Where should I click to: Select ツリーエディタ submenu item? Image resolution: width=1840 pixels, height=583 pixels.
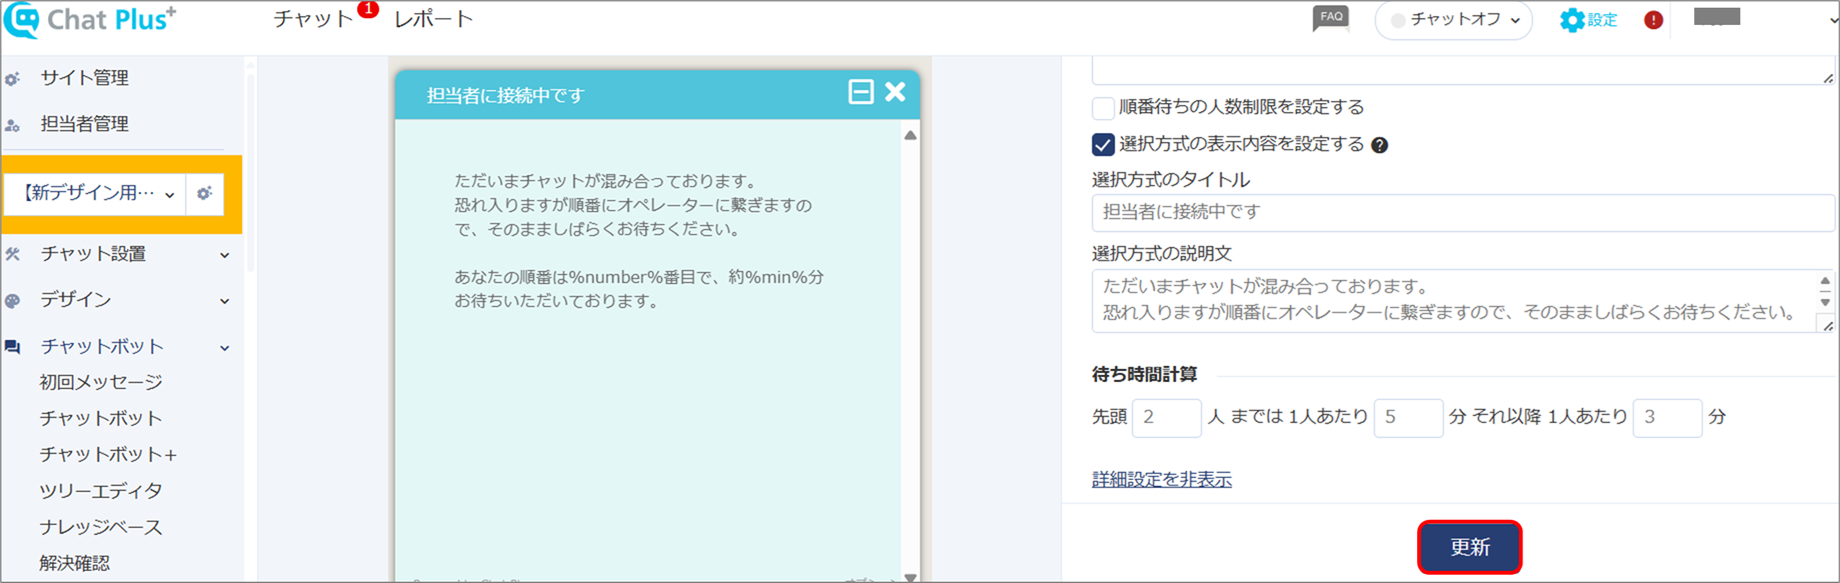point(100,491)
